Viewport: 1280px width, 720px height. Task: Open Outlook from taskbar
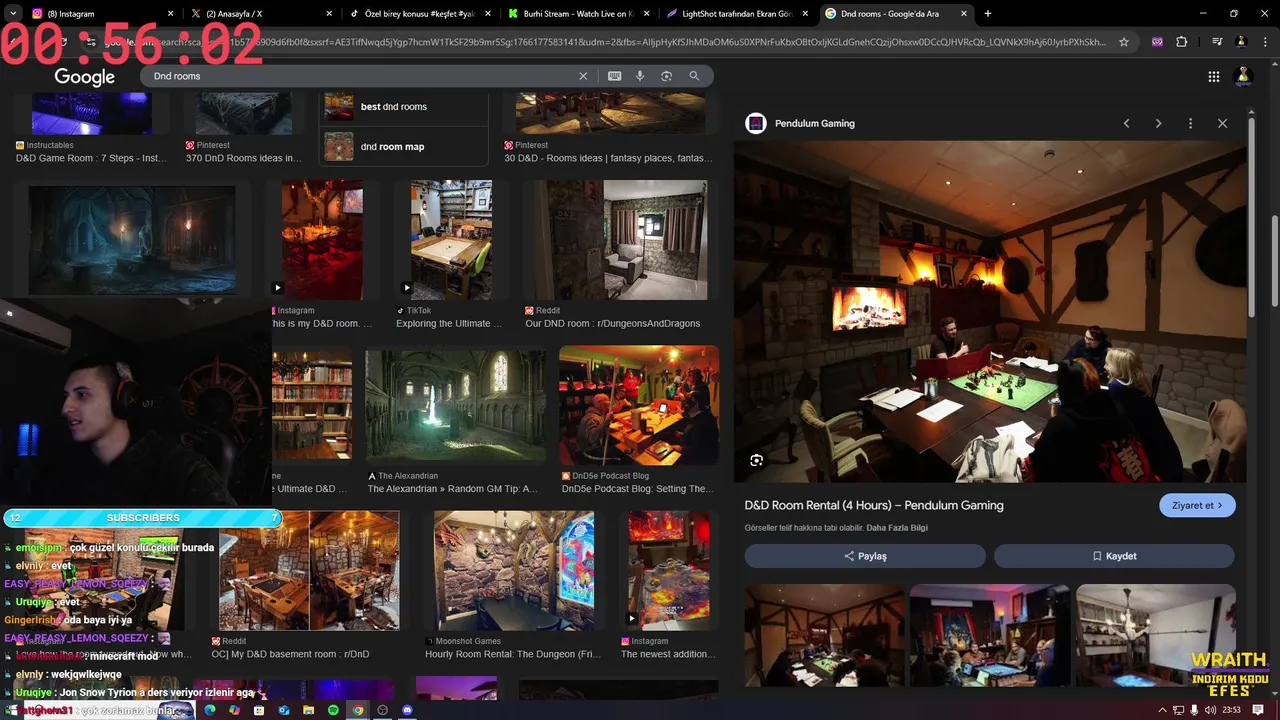click(x=284, y=710)
